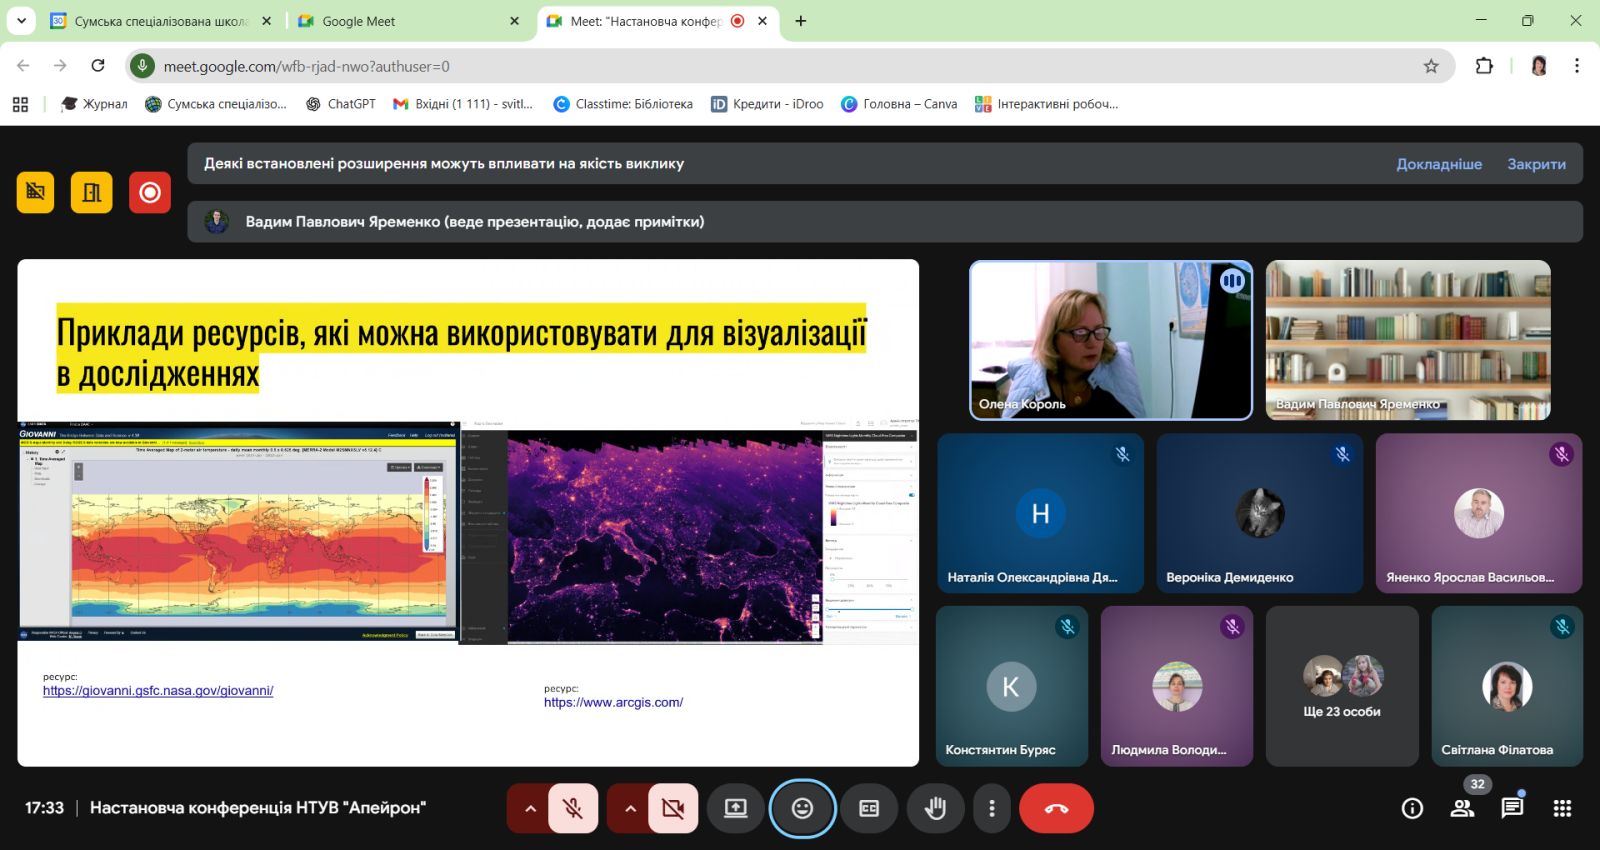Viewport: 1600px width, 850px height.
Task: Open the activities grid icon
Action: click(1562, 808)
